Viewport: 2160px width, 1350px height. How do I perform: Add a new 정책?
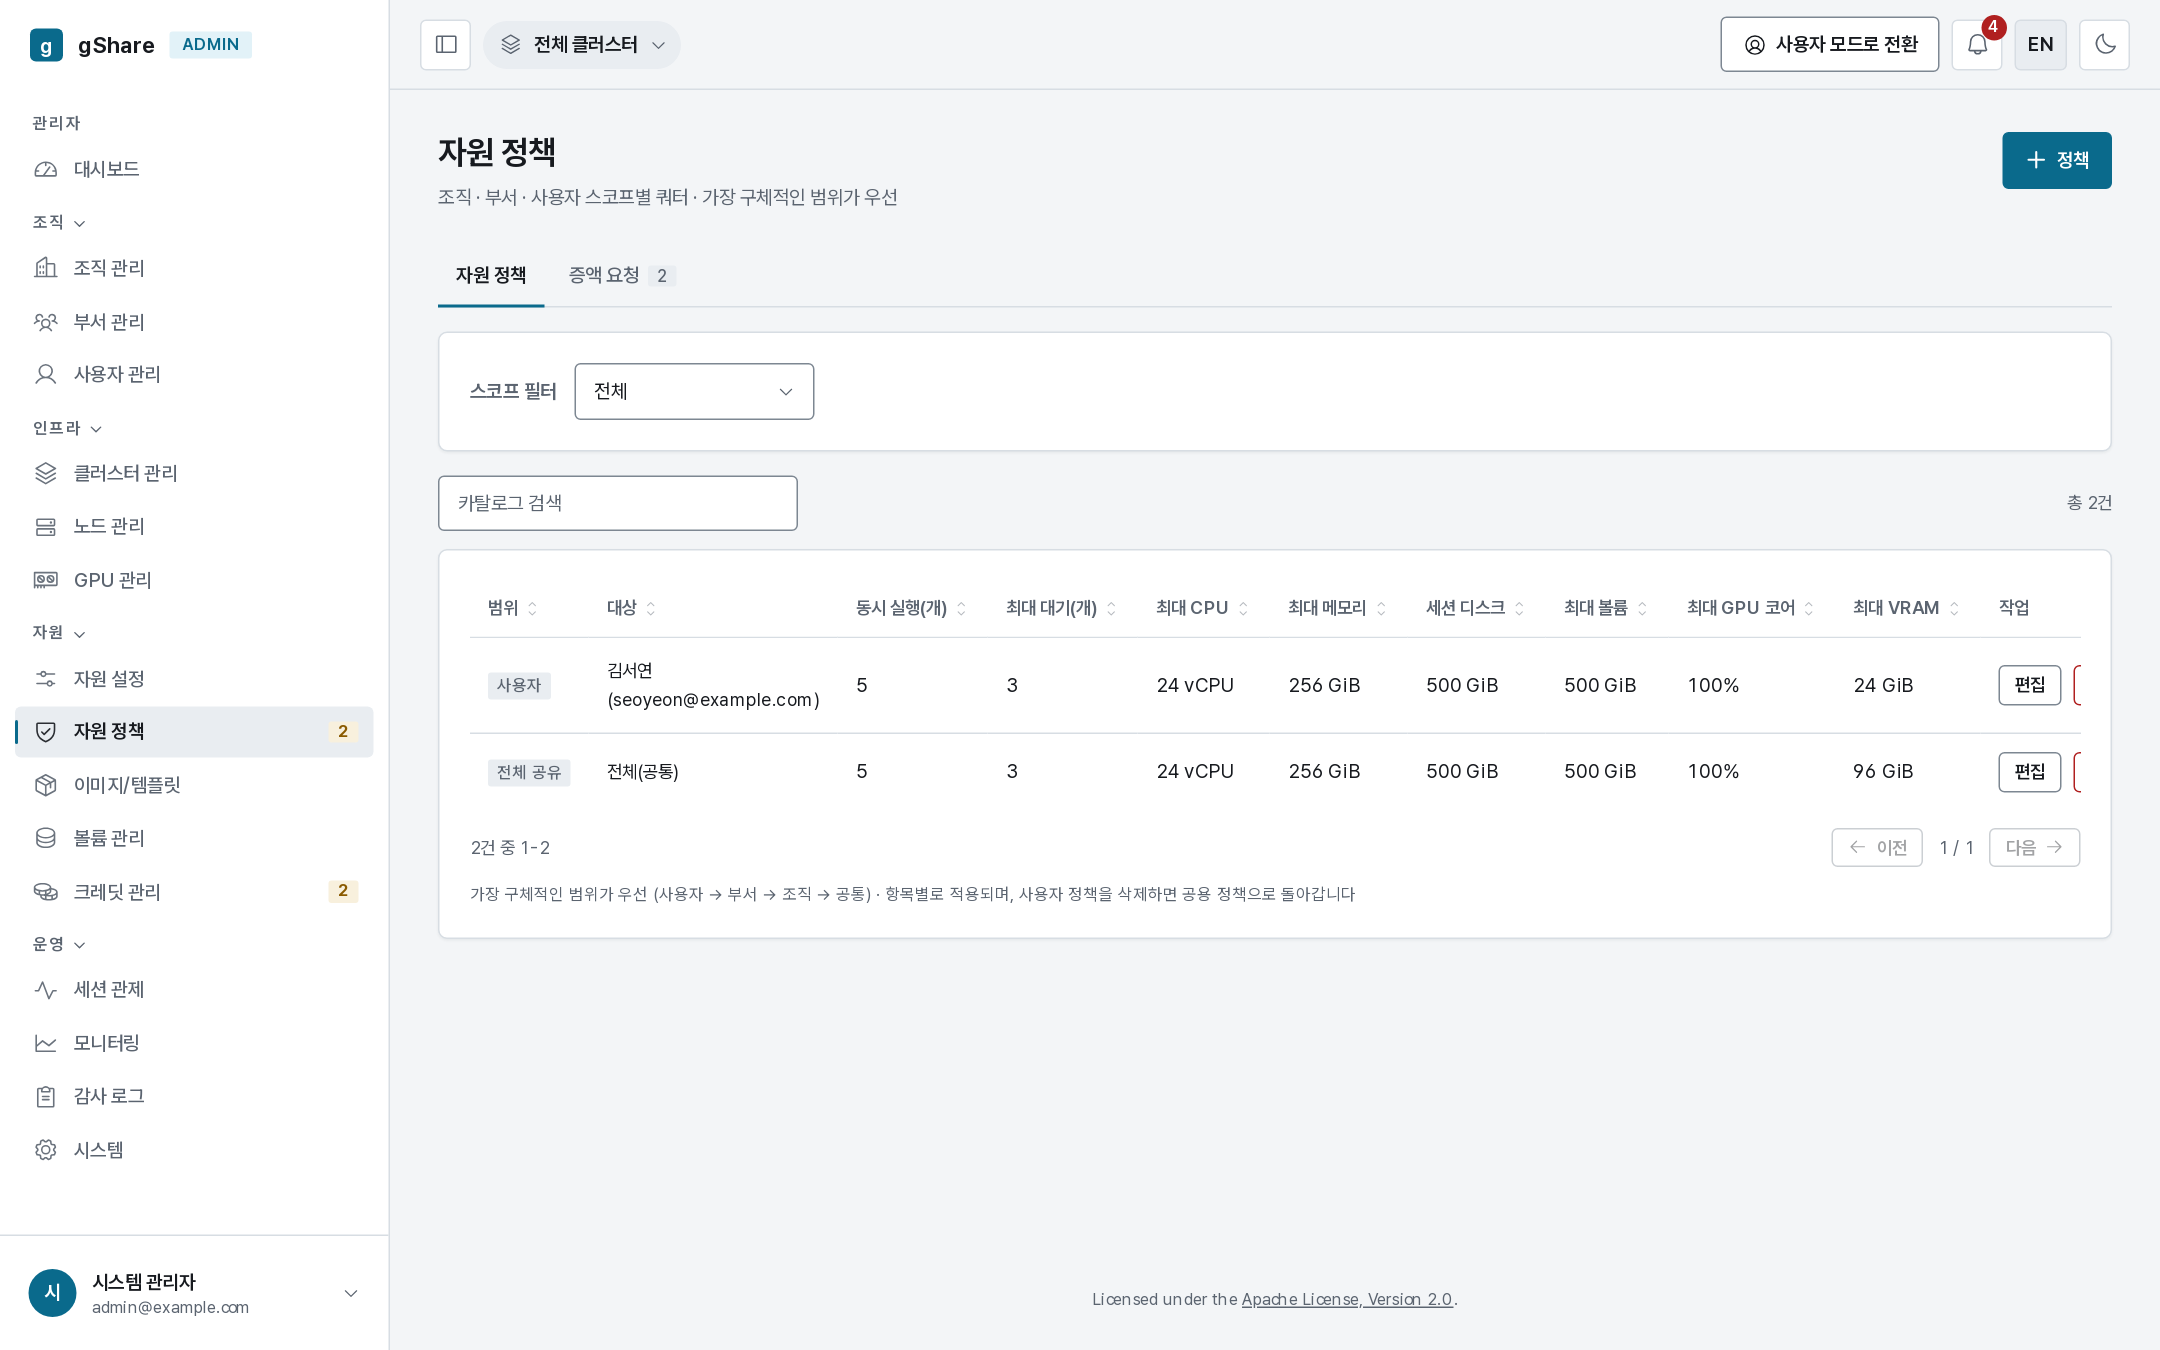click(x=2056, y=160)
